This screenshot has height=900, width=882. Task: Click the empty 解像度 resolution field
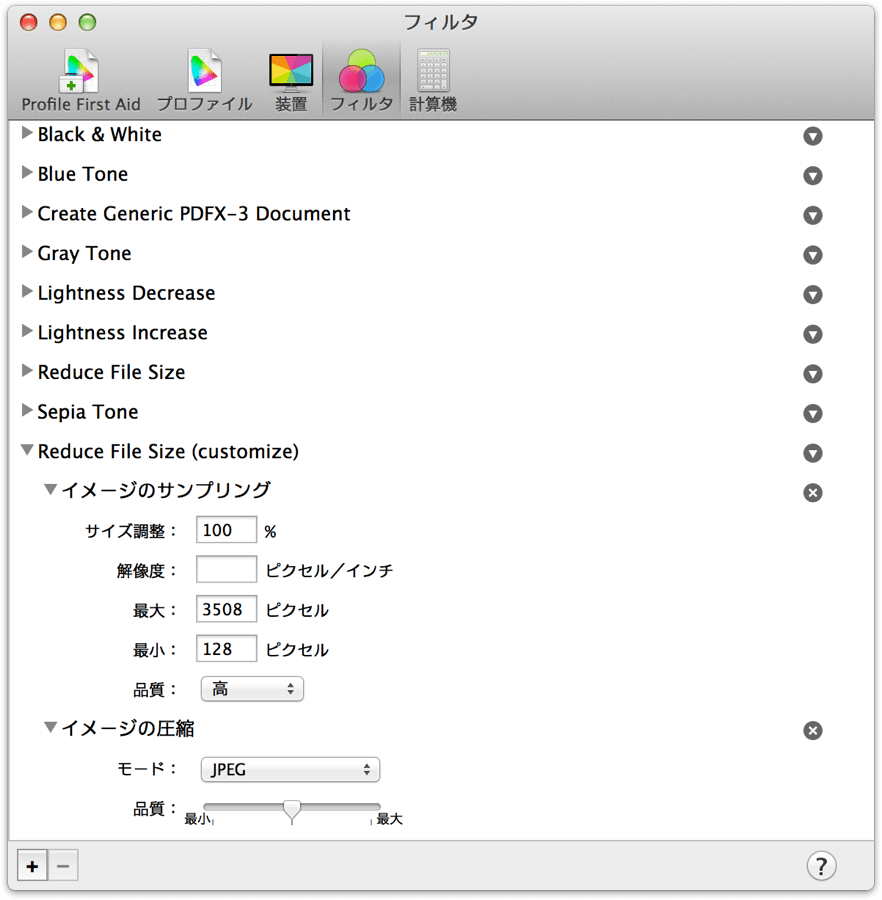[x=226, y=569]
